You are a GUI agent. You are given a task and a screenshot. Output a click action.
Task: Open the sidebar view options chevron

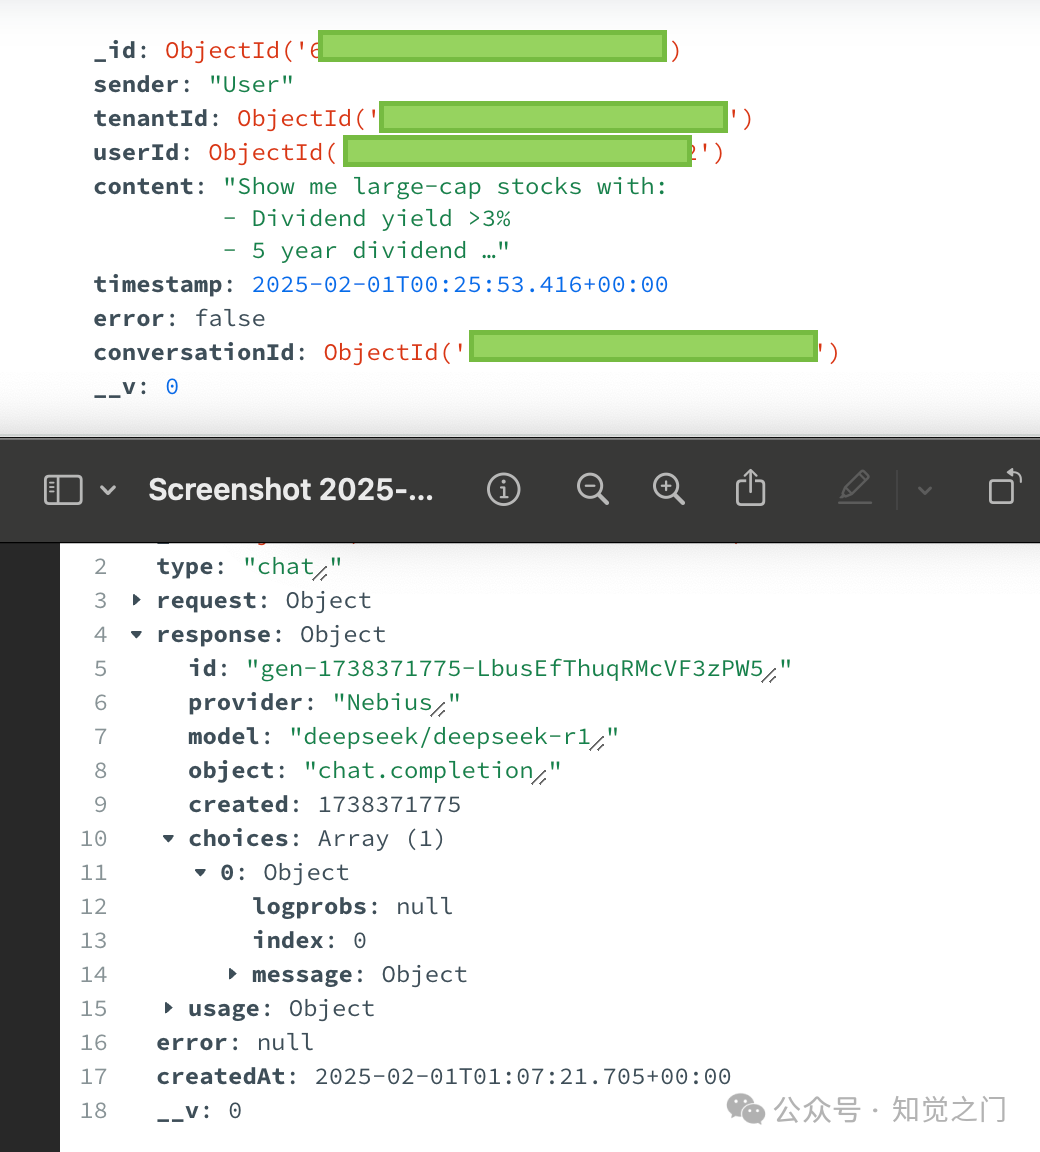coord(108,490)
